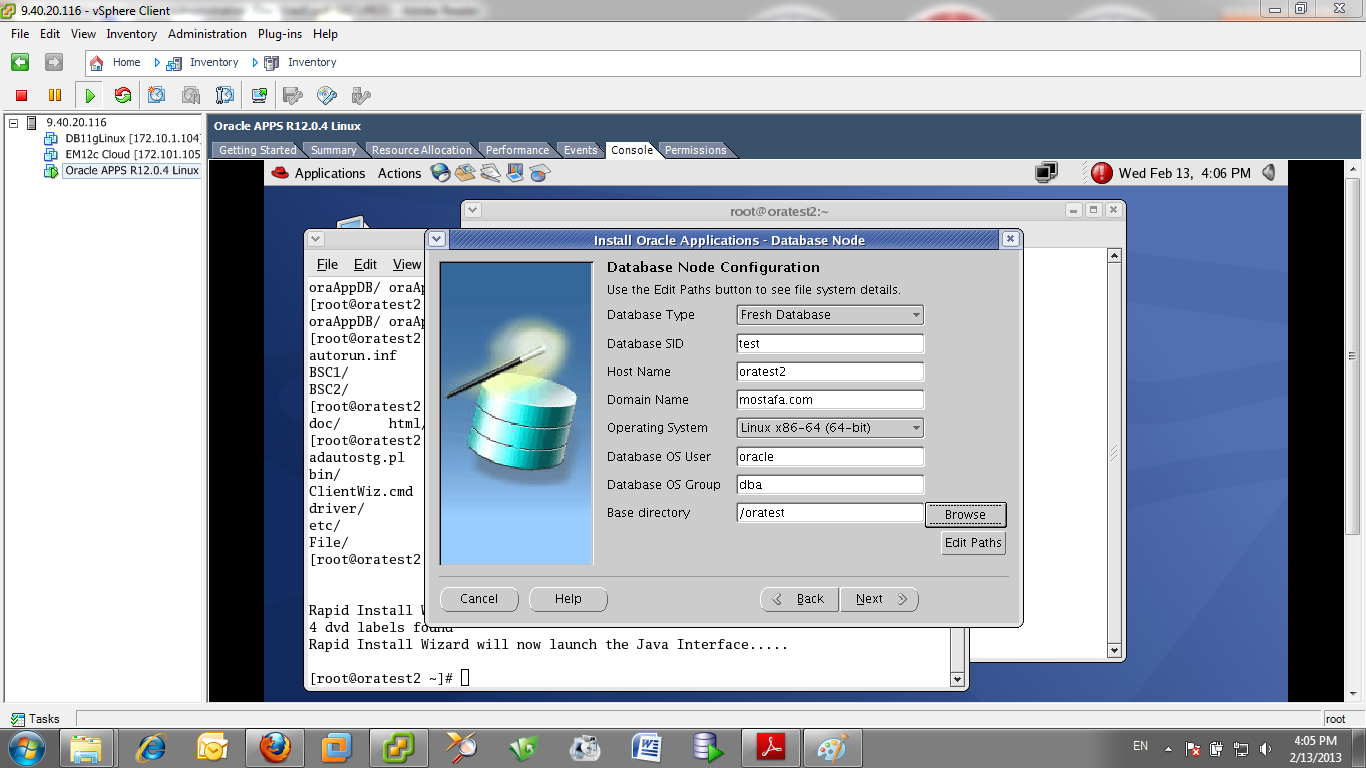Image resolution: width=1366 pixels, height=768 pixels.
Task: Click the Host Name input field
Action: click(x=830, y=371)
